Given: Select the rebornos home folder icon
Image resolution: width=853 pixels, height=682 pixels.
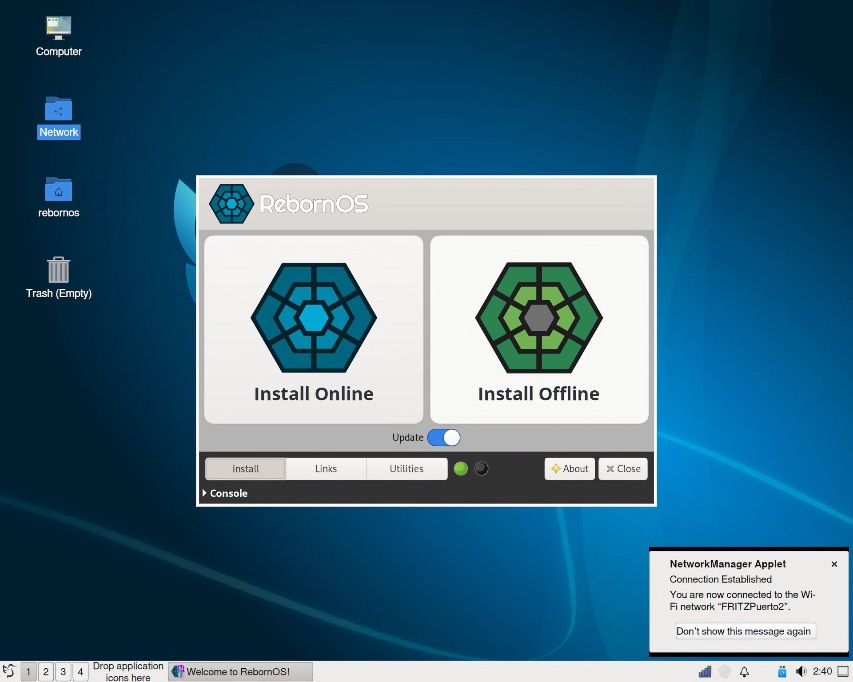Looking at the screenshot, I should click(x=58, y=189).
